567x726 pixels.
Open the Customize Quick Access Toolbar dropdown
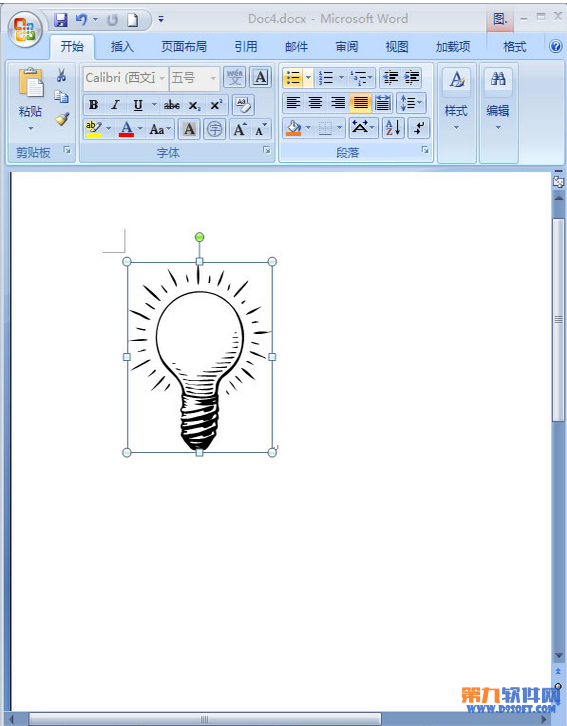pos(161,19)
